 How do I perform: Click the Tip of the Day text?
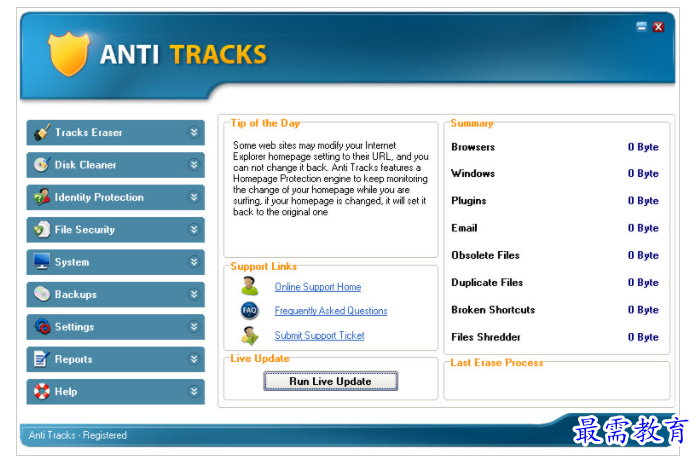[330, 178]
